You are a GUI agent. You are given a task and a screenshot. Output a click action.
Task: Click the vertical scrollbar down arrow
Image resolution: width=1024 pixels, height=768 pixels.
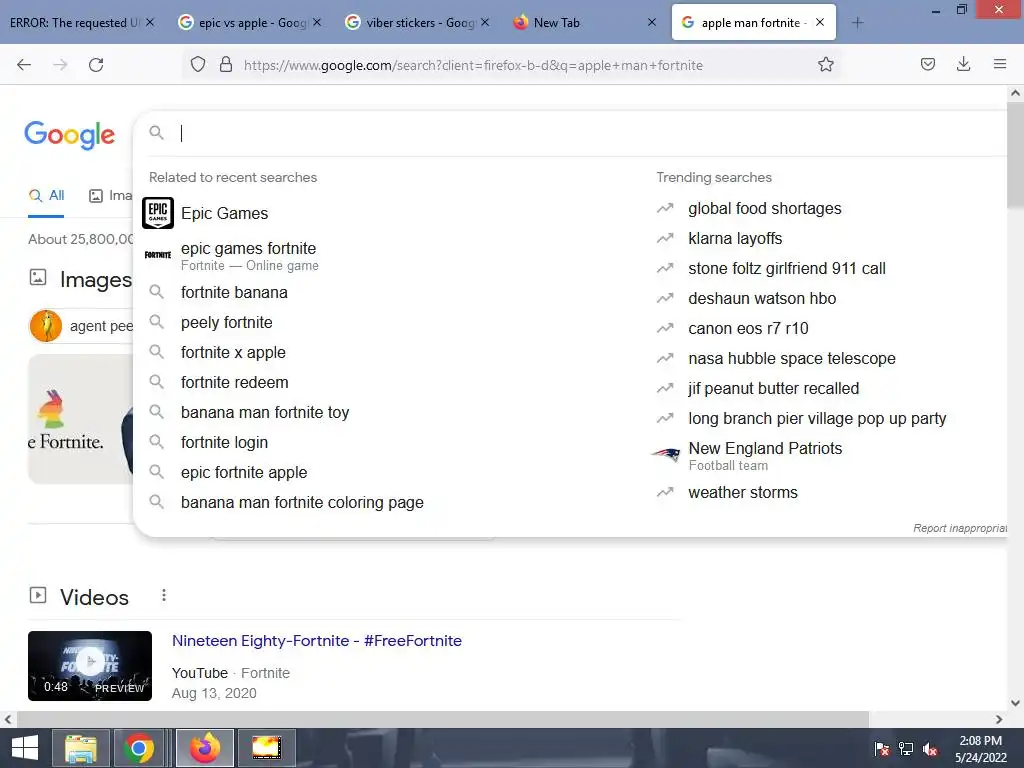coord(1015,703)
